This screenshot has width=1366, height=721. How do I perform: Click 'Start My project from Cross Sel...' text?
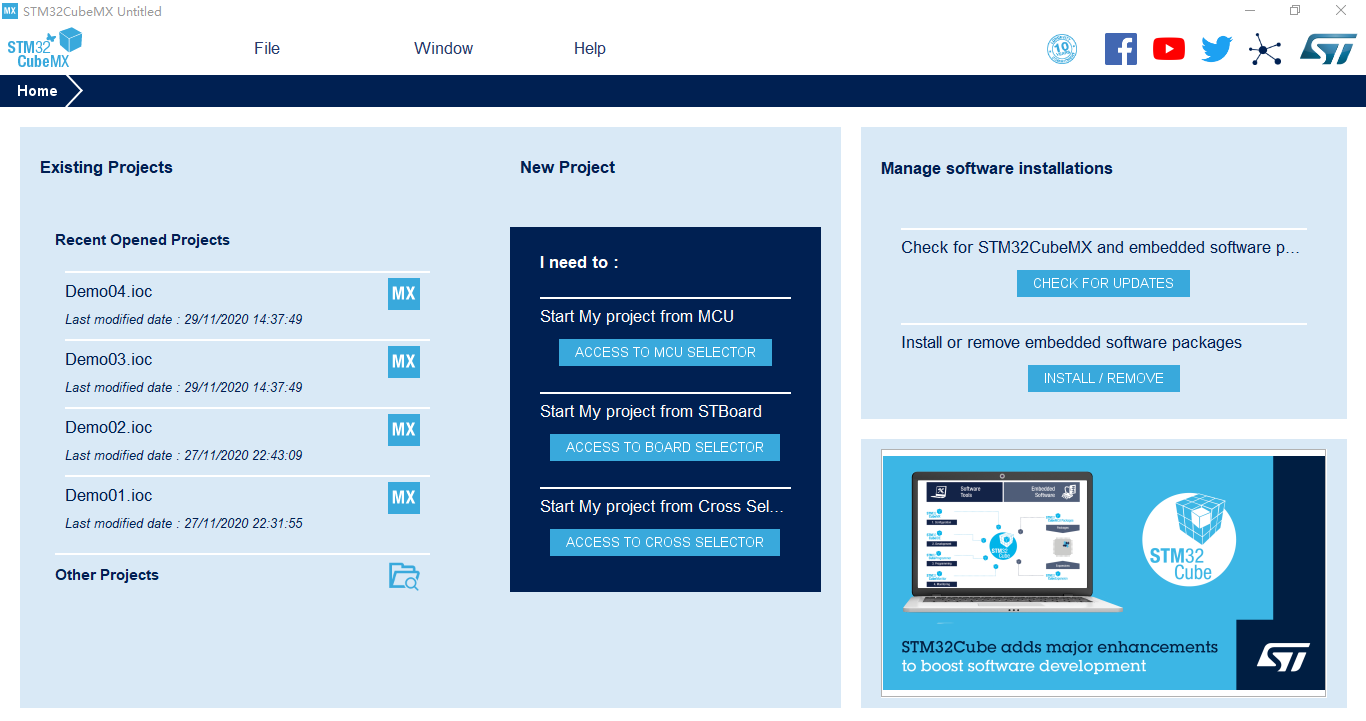[662, 506]
